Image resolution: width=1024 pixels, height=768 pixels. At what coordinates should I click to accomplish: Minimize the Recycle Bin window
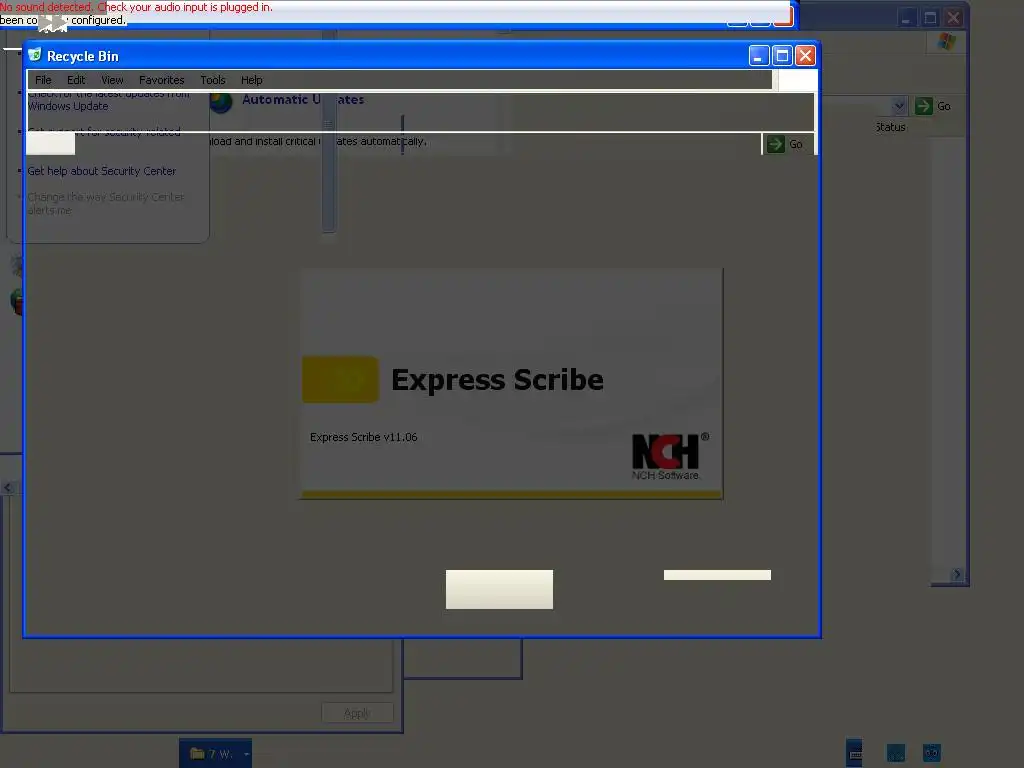759,56
